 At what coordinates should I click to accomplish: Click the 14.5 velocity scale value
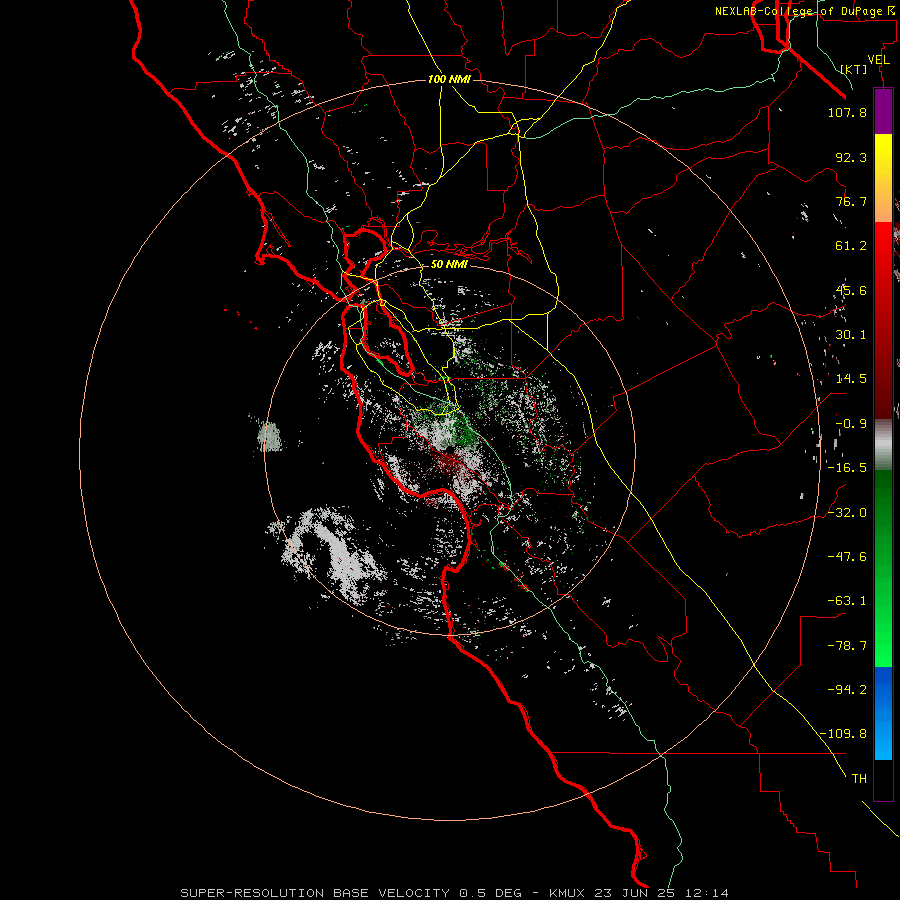[x=851, y=379]
